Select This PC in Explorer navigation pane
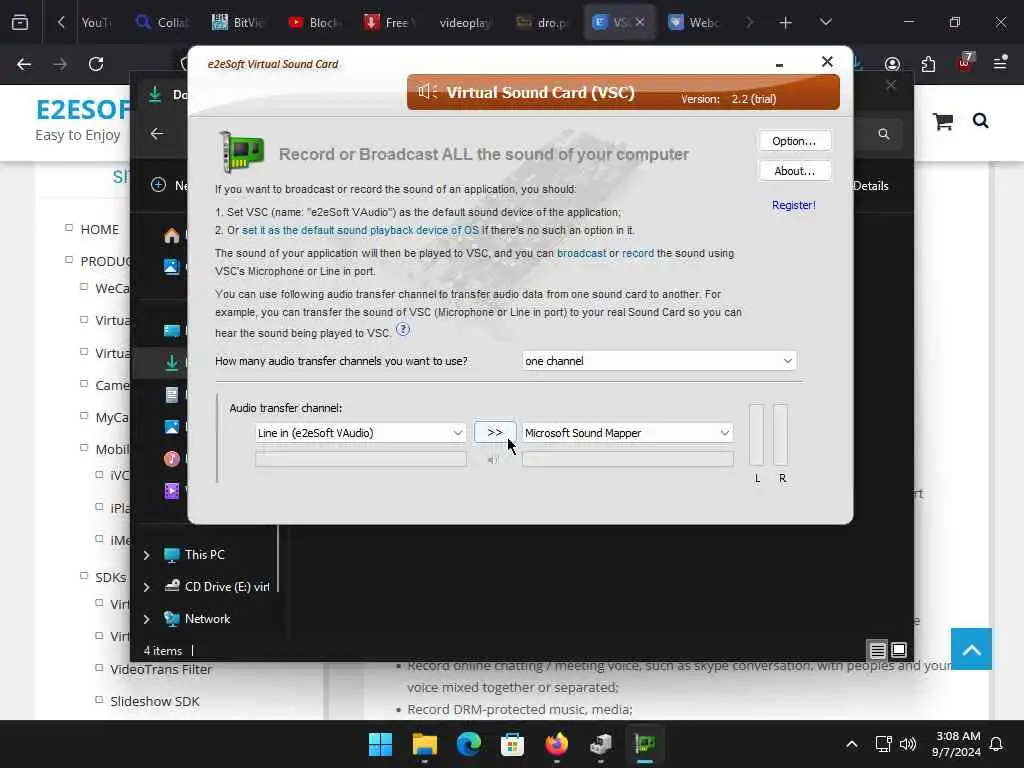Screen dimensions: 1024x768 point(204,554)
